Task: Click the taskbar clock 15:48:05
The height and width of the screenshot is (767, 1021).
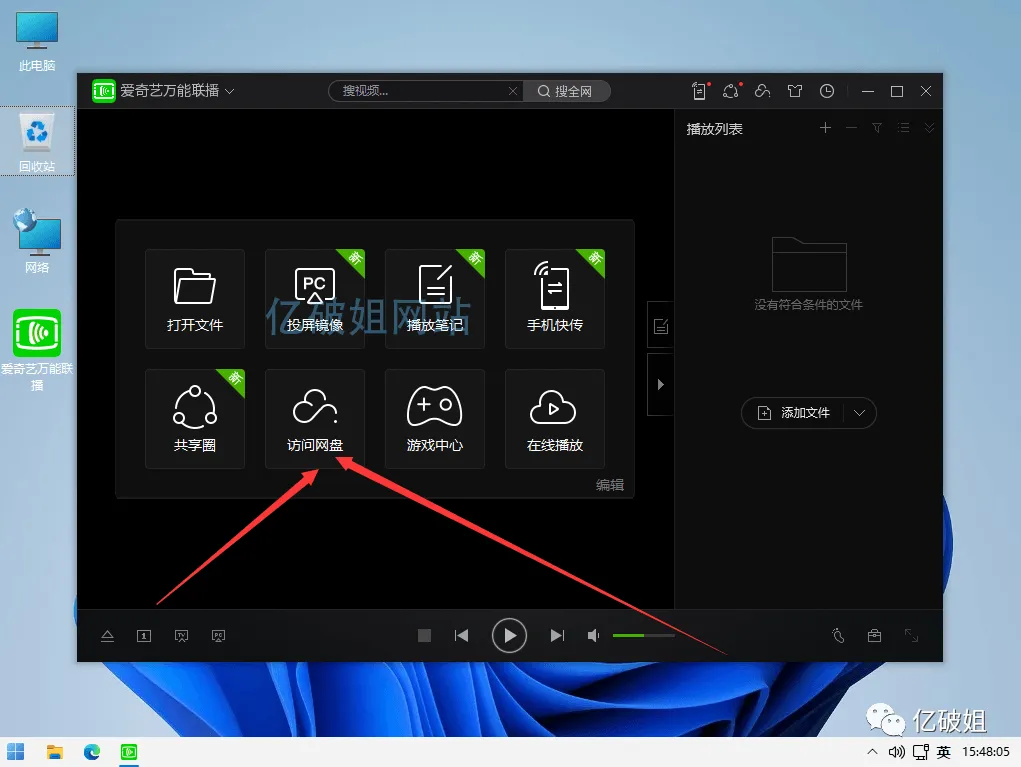Action: 986,752
